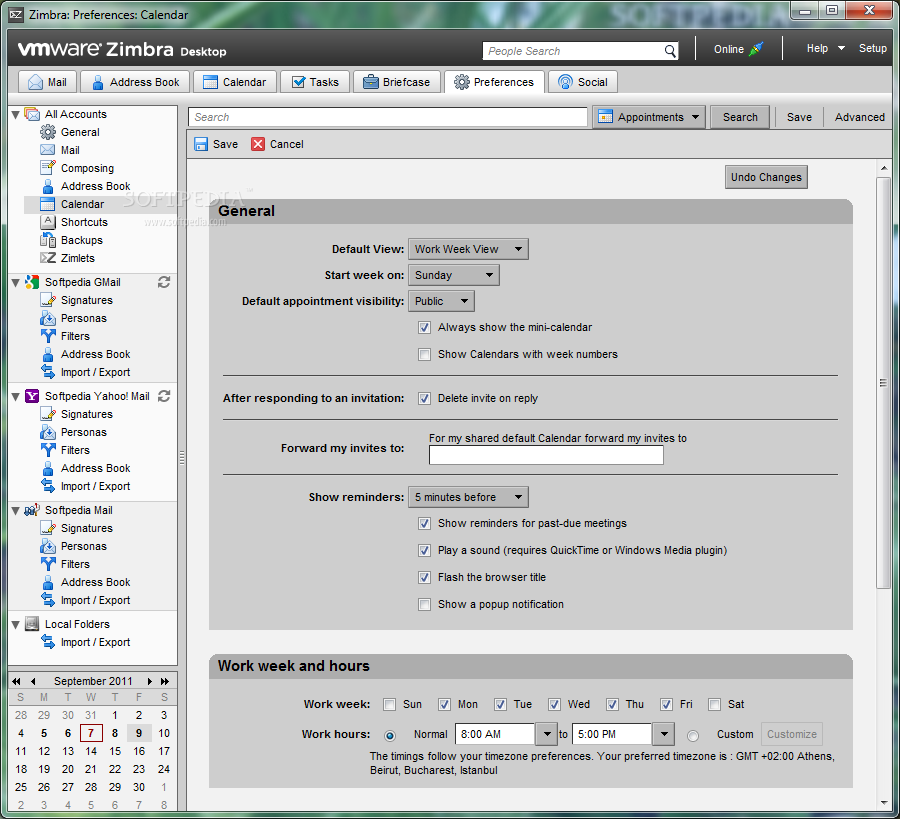The height and width of the screenshot is (819, 900).
Task: Switch to the Social tab
Action: tap(583, 82)
